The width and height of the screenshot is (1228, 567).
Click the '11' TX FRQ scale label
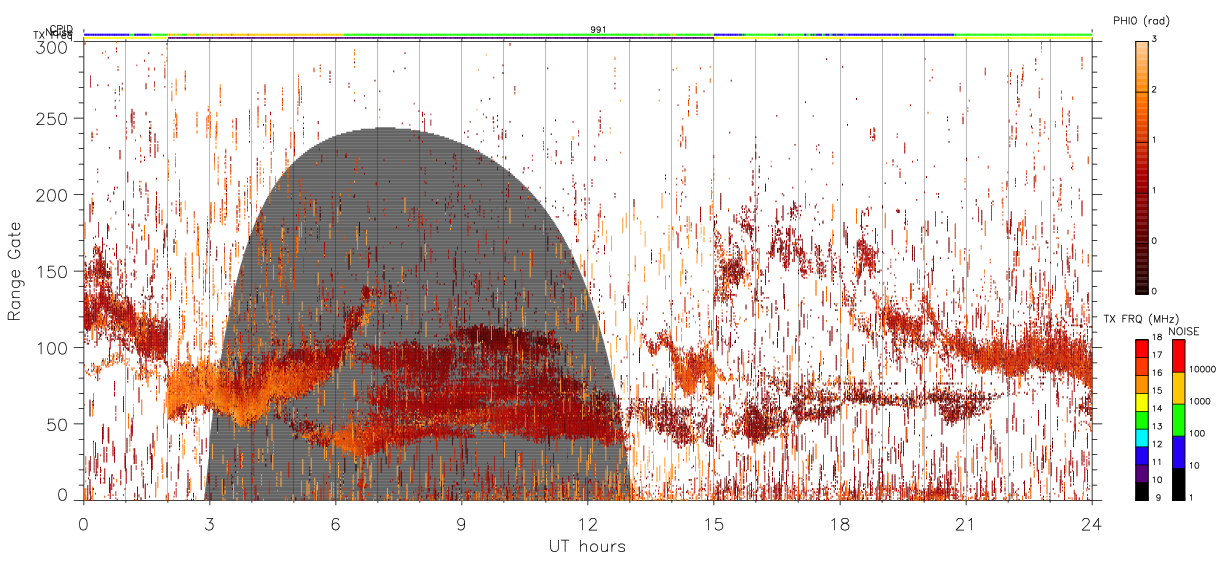pos(1158,462)
